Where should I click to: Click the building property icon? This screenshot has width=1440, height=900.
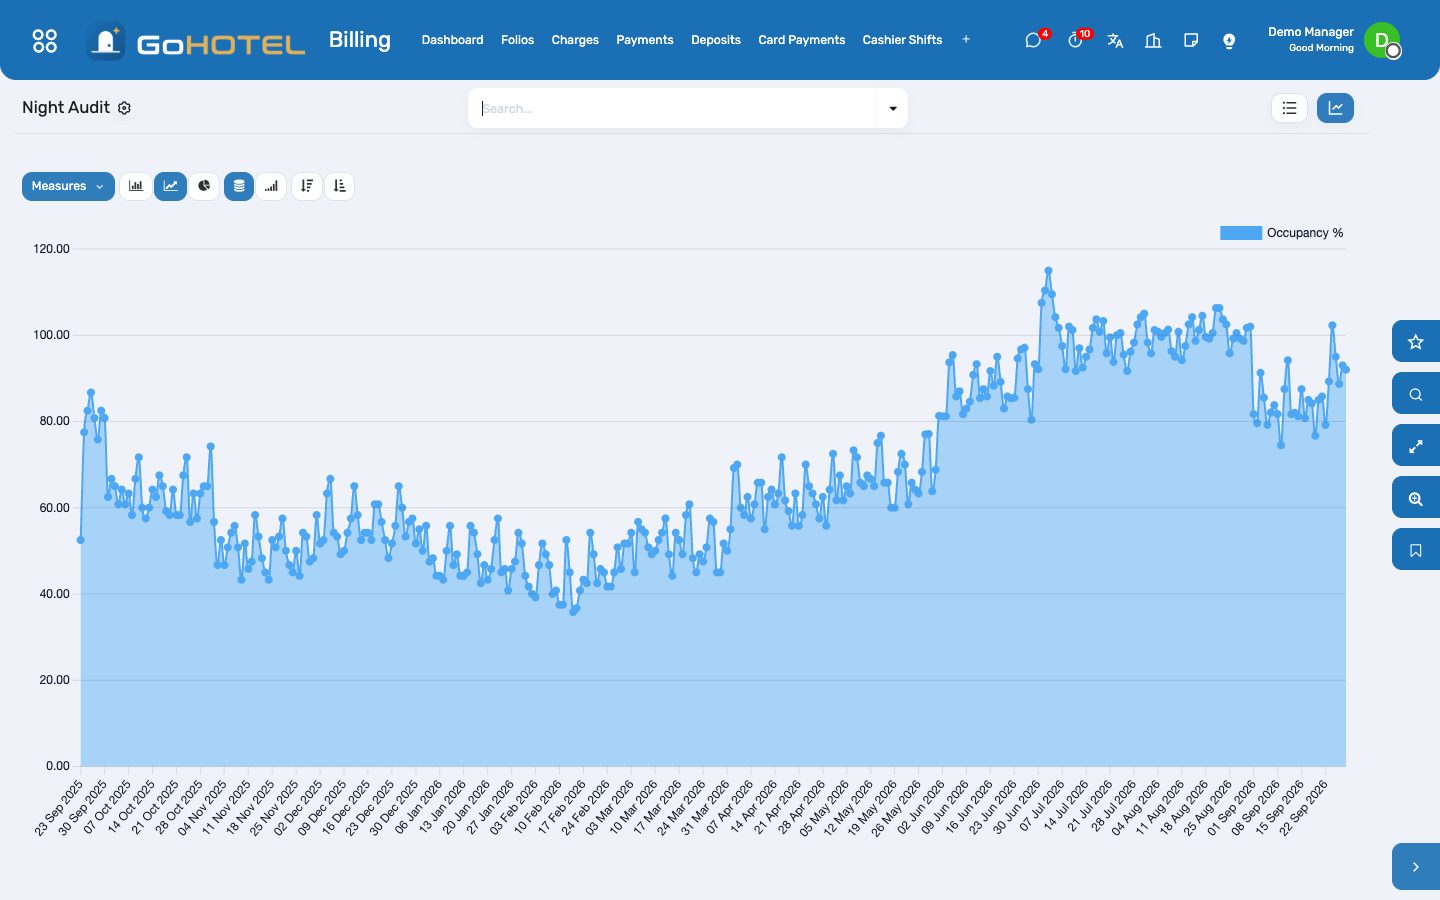(1153, 40)
